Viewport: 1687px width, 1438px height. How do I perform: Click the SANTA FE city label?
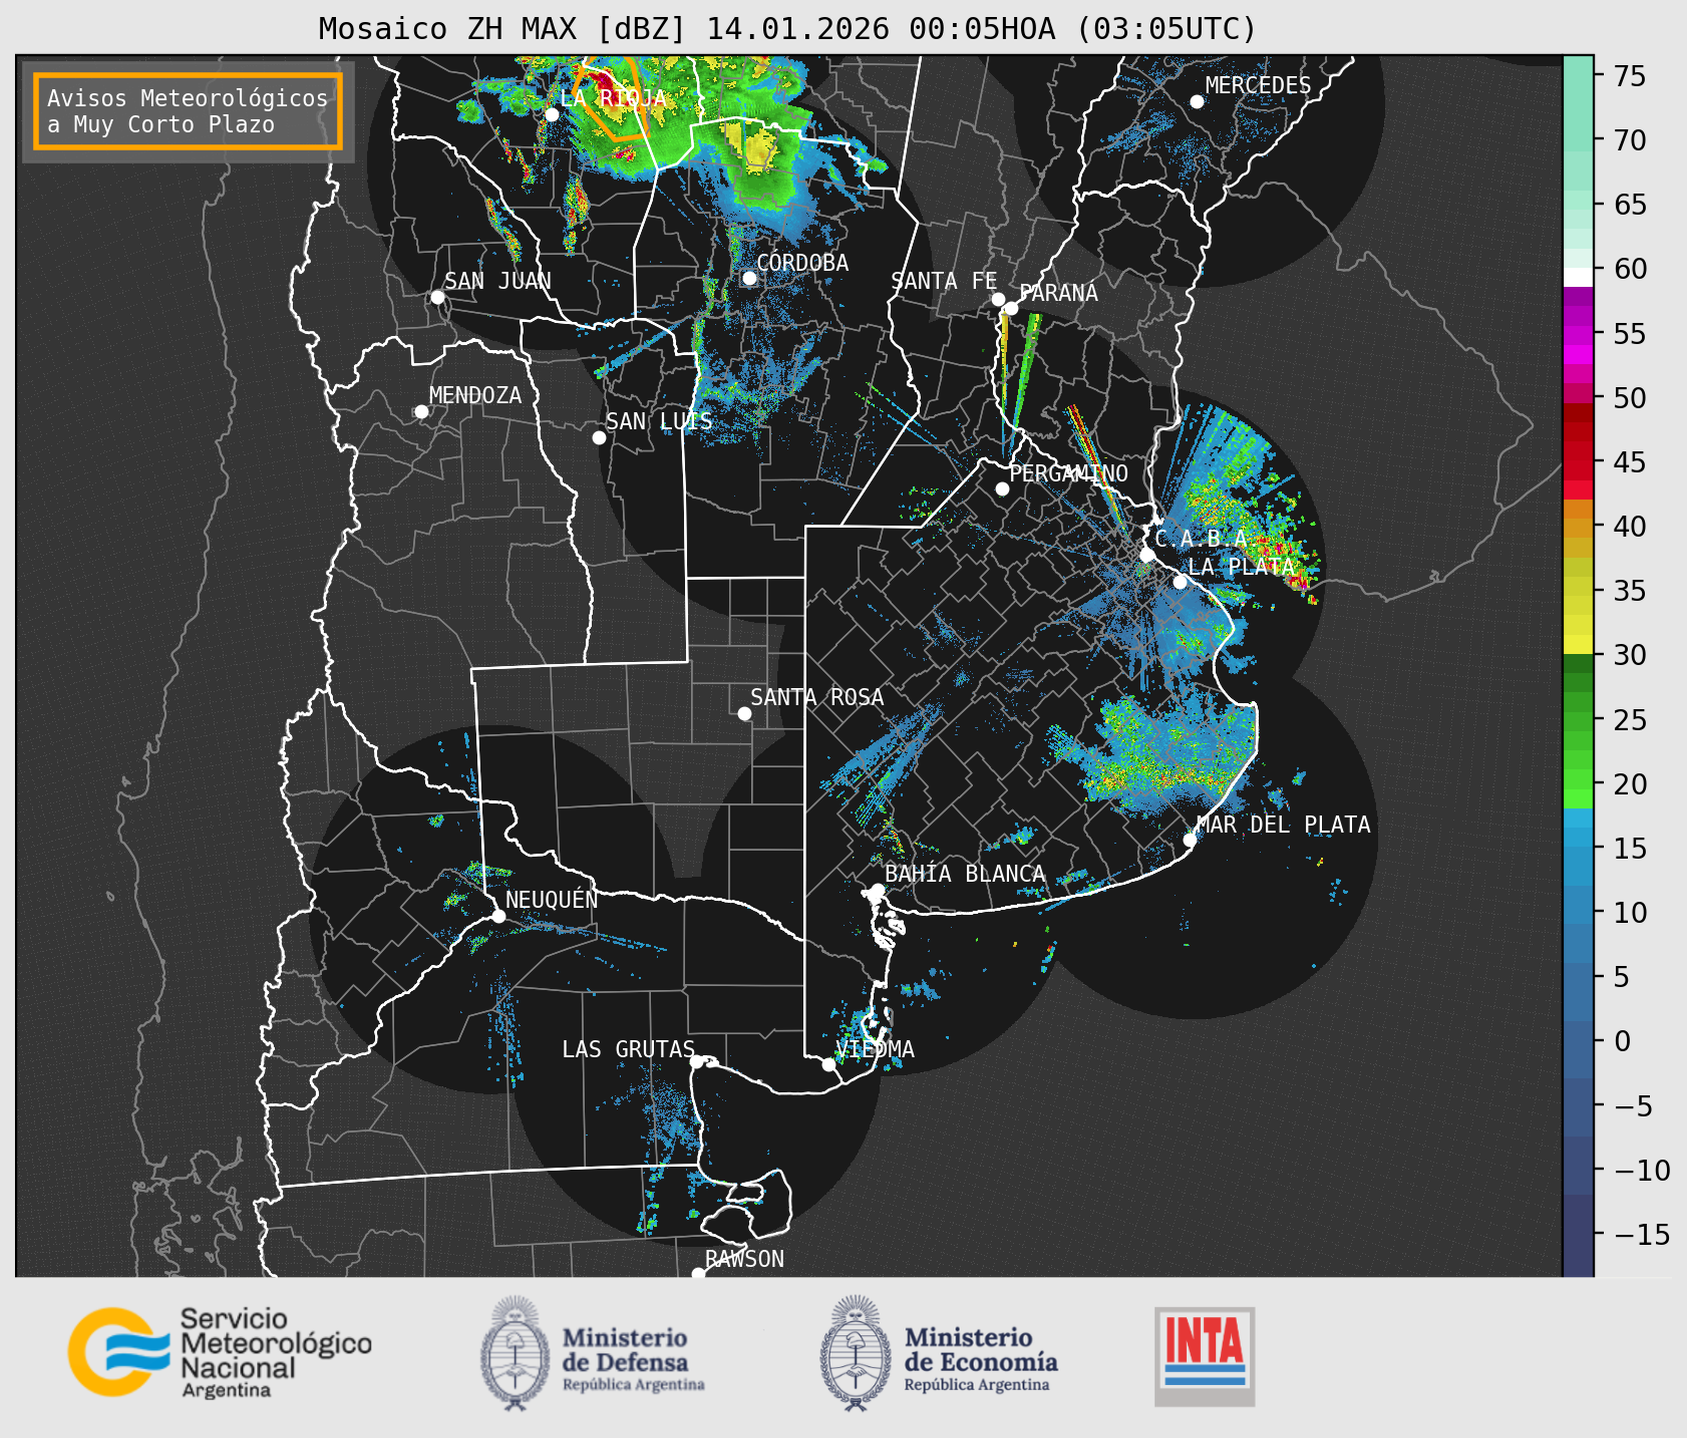click(x=944, y=281)
